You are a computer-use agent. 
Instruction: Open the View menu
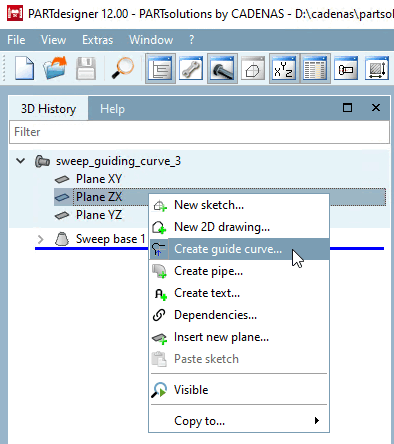(53, 40)
